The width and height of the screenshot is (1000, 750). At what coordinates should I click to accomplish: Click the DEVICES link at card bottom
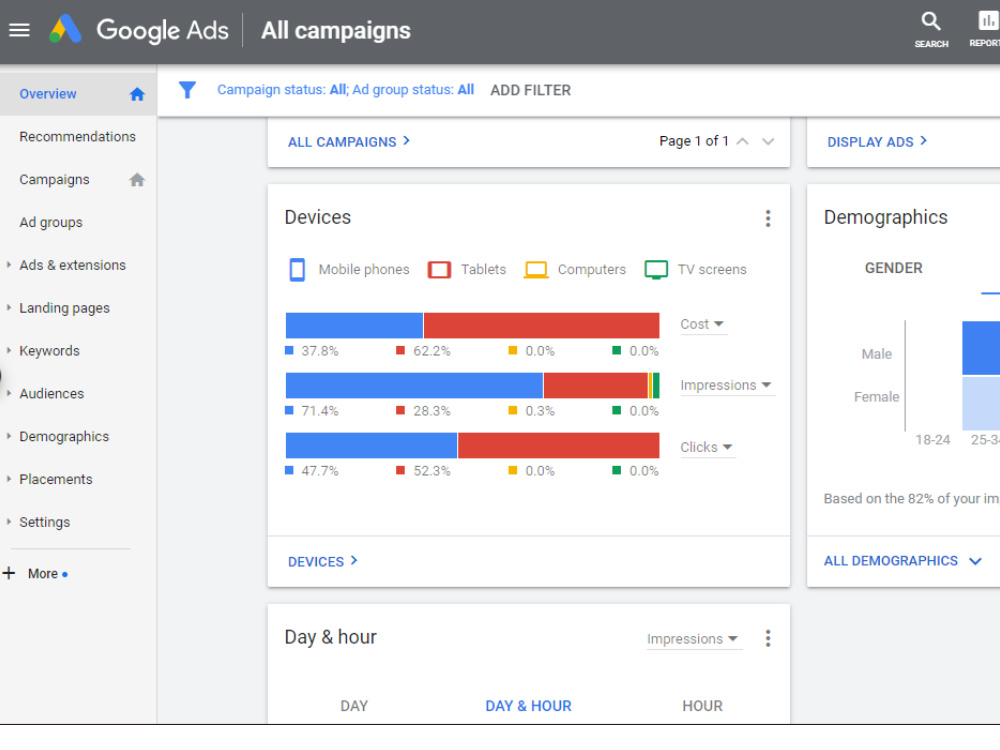coord(323,561)
